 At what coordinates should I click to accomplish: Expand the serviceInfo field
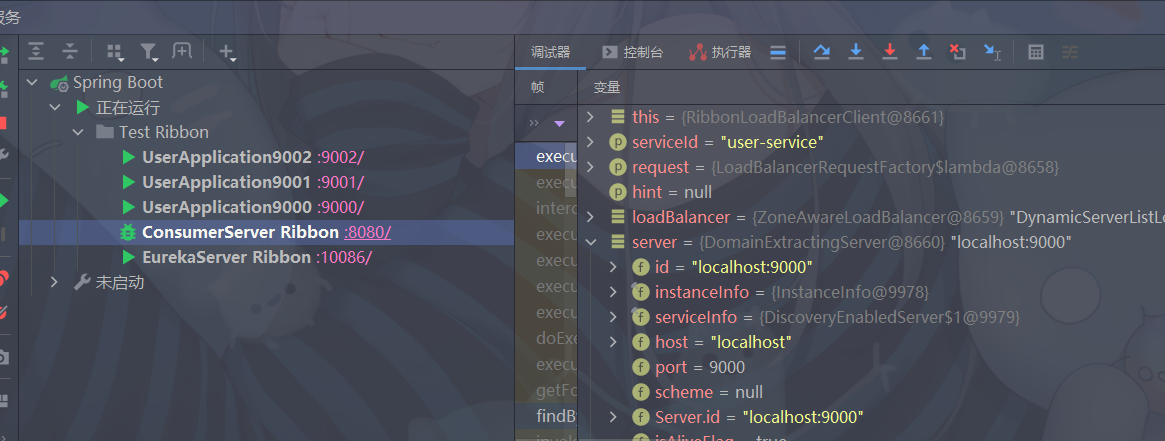tap(613, 317)
